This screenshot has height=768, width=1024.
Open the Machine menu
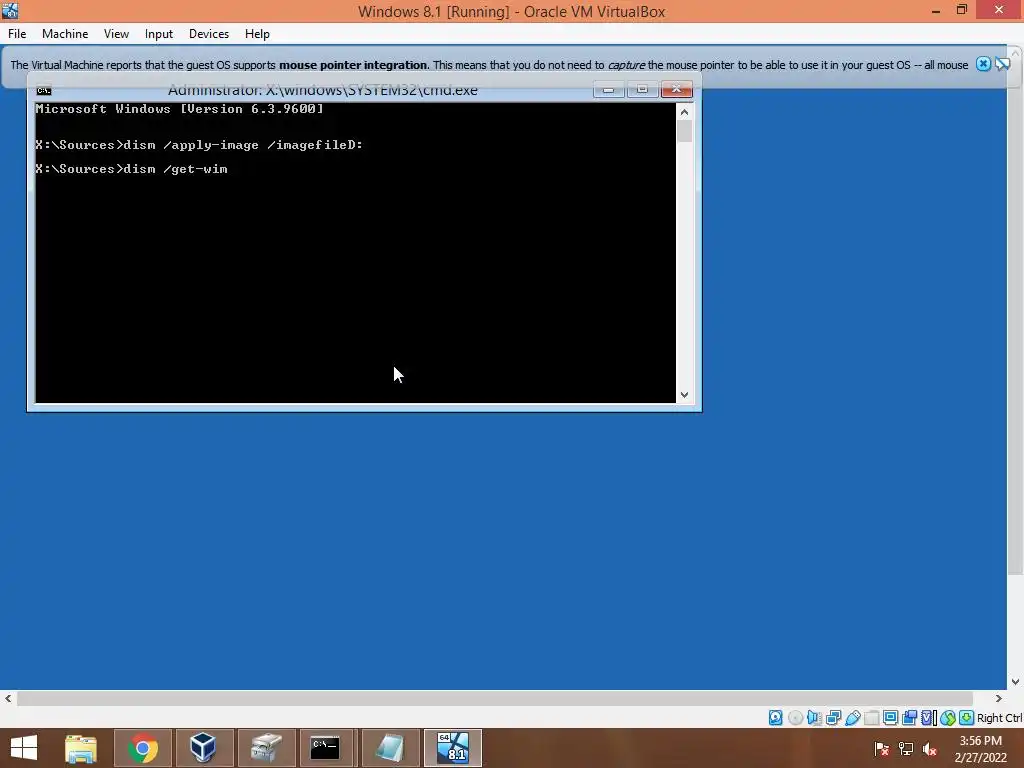[x=65, y=34]
